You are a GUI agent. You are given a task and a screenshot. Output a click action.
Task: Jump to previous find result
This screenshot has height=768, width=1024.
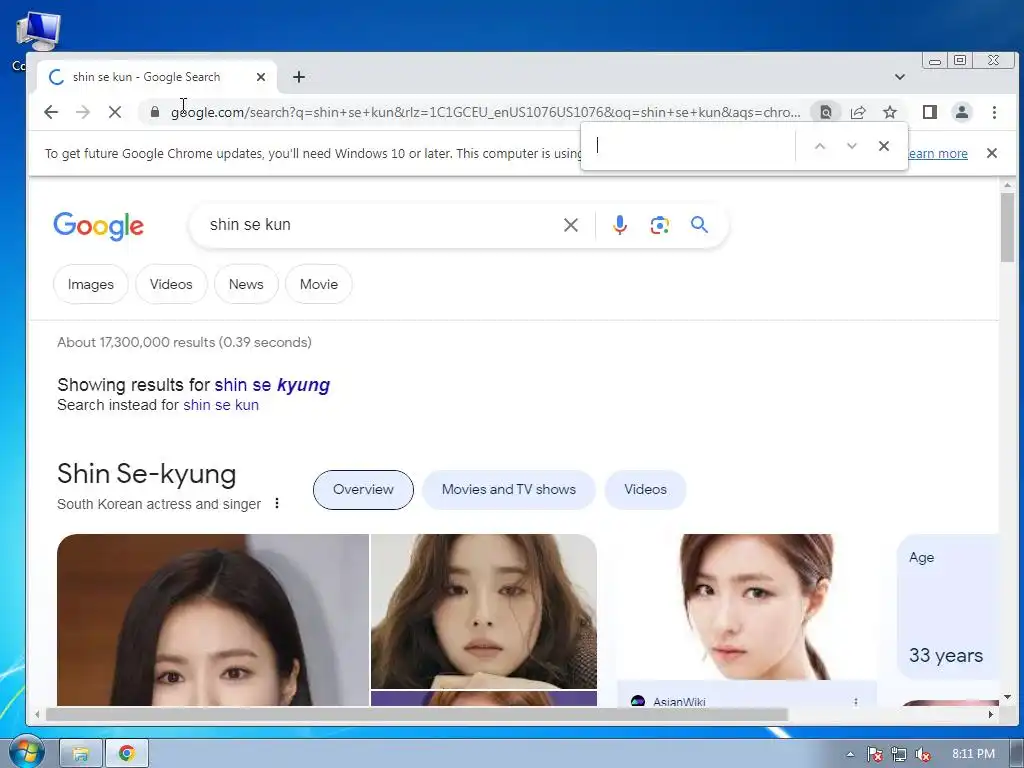820,146
